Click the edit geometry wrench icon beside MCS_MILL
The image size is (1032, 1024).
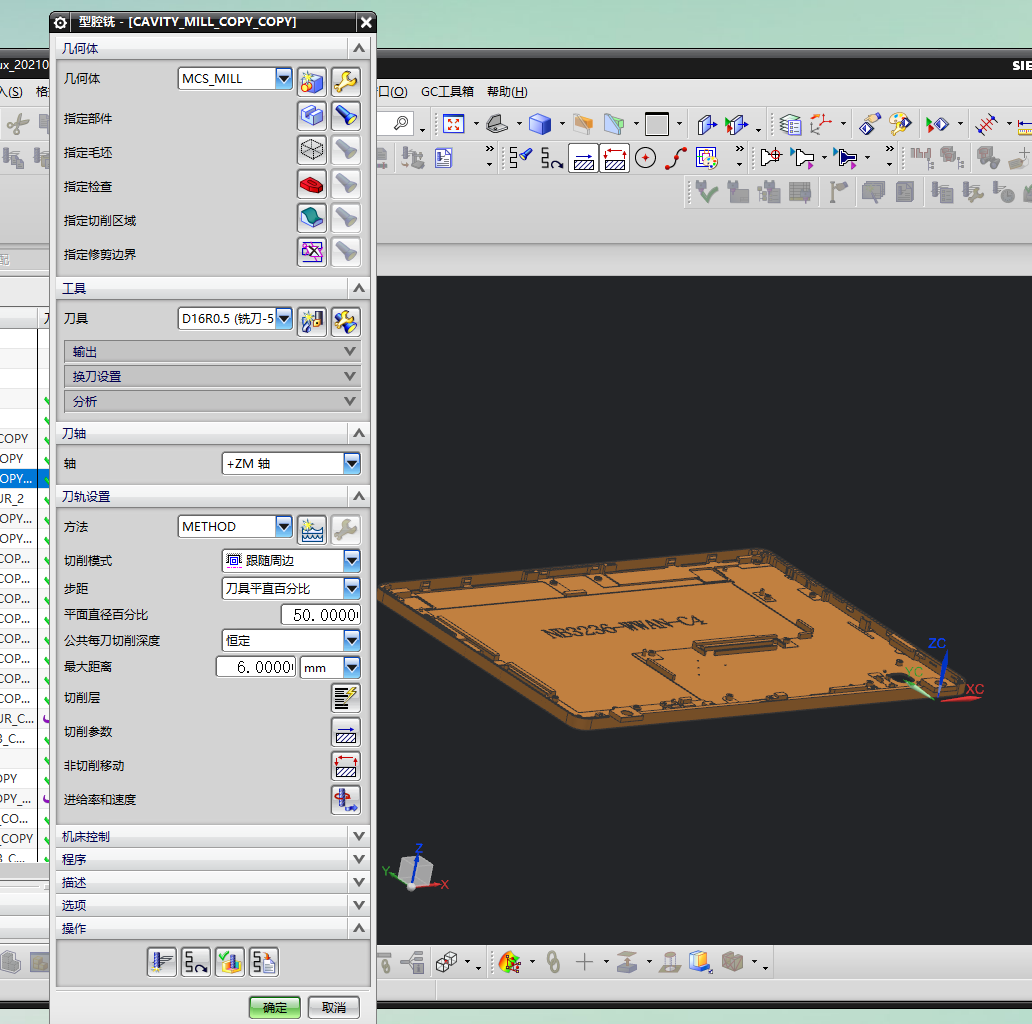[345, 81]
